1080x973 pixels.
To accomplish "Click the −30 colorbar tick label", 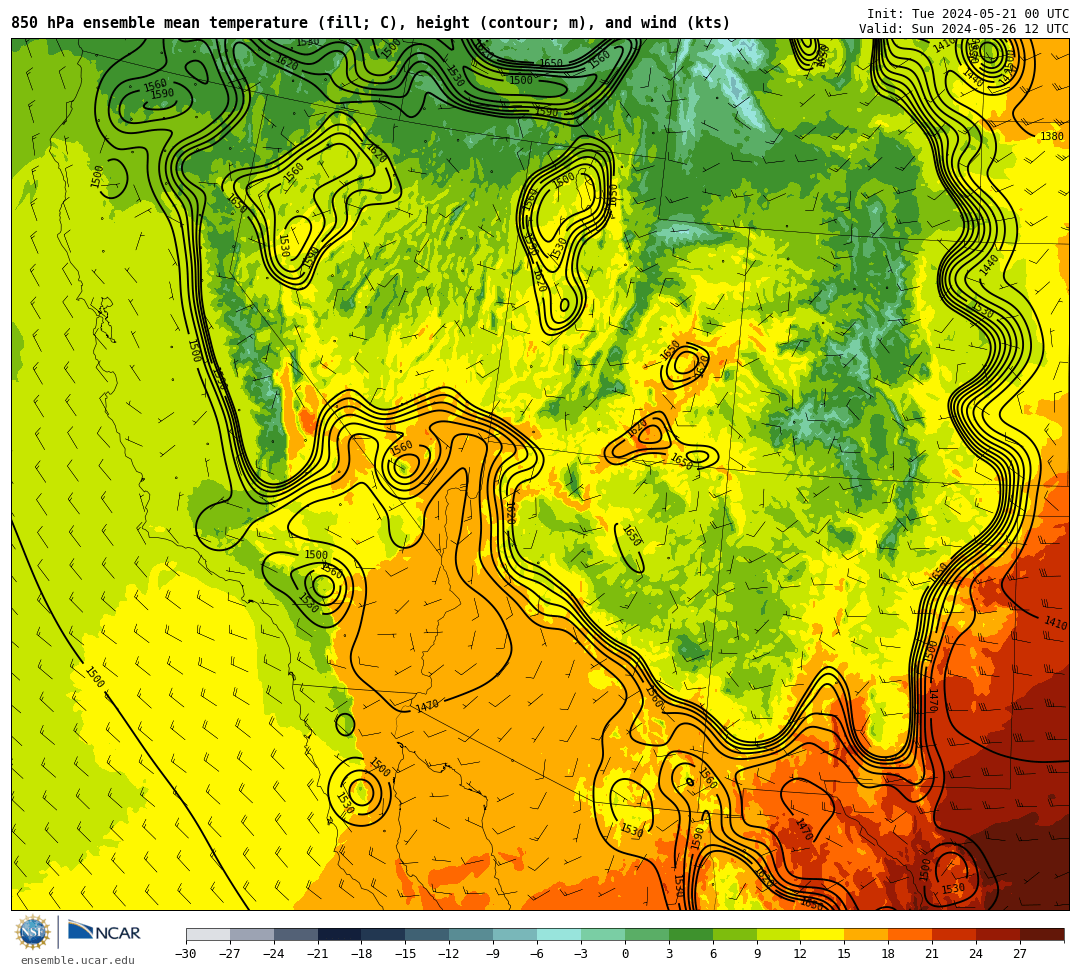I will [186, 954].
